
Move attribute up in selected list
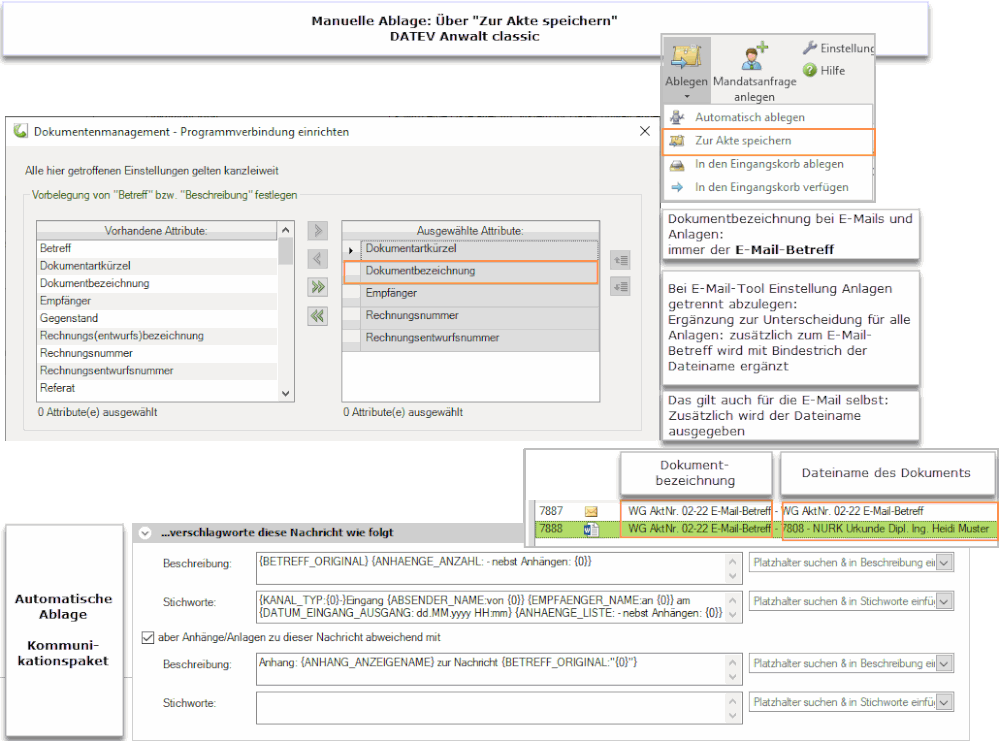click(x=620, y=259)
